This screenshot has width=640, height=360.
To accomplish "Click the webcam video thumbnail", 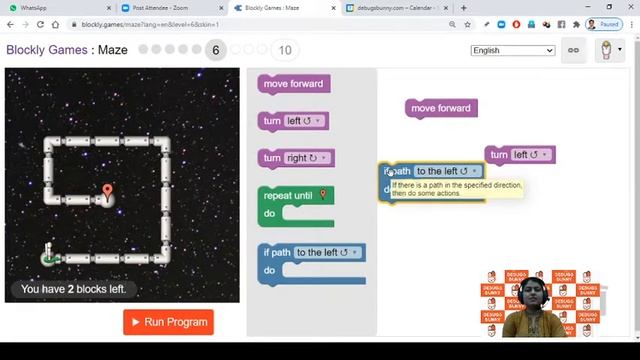I will (540, 304).
